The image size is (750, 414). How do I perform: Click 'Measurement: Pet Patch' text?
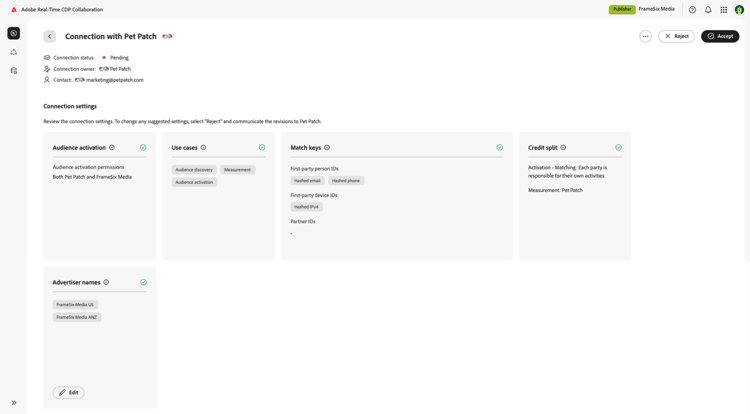[555, 190]
